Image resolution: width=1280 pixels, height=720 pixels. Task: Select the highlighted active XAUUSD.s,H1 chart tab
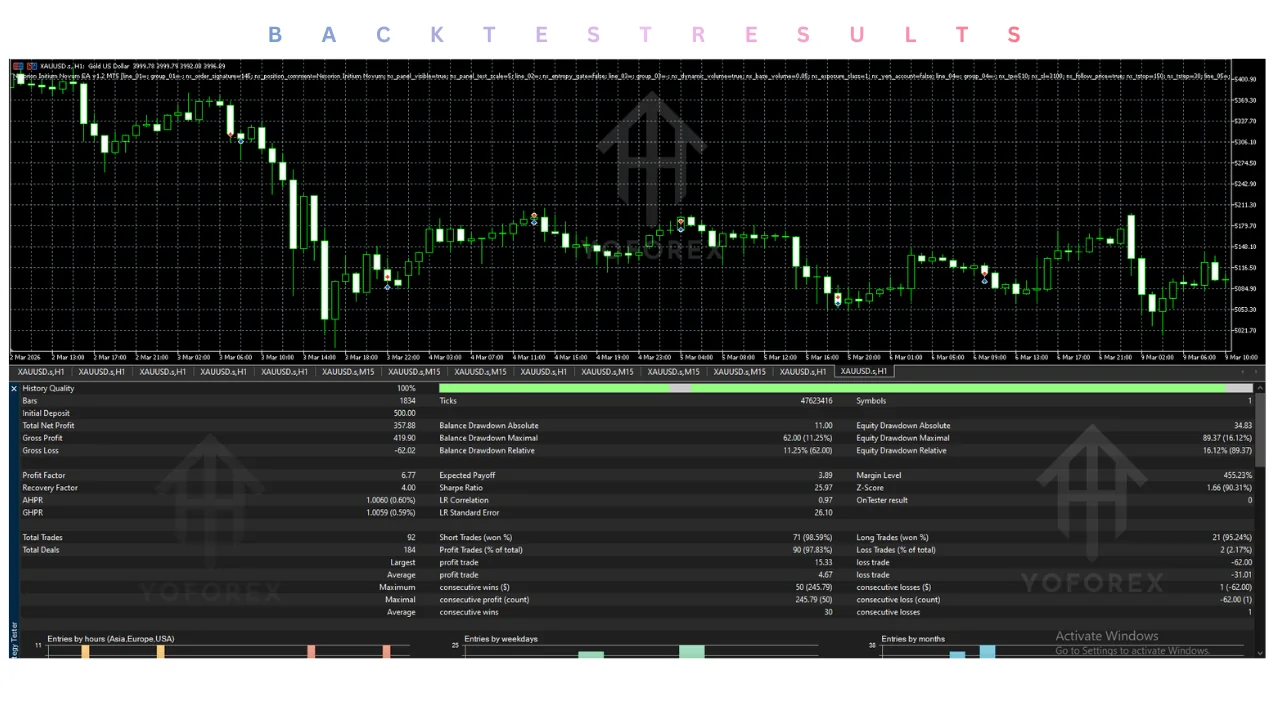(864, 371)
